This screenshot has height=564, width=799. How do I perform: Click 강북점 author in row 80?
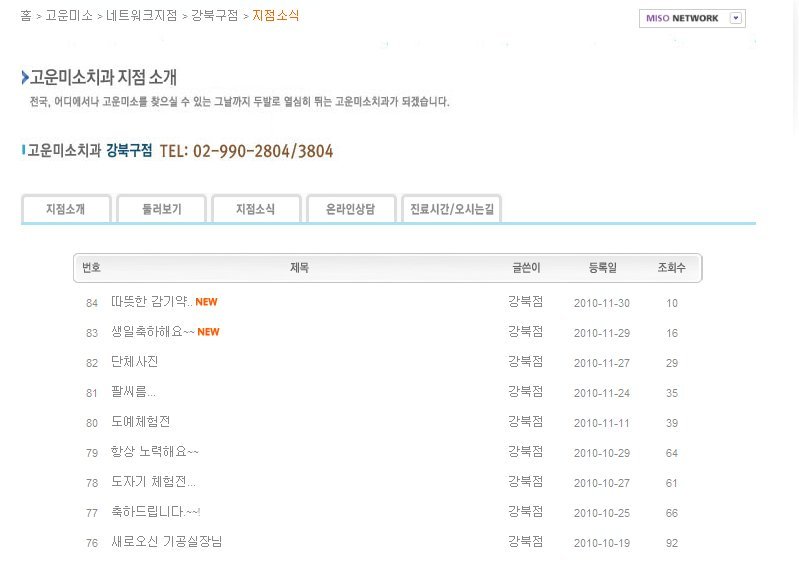[x=525, y=422]
